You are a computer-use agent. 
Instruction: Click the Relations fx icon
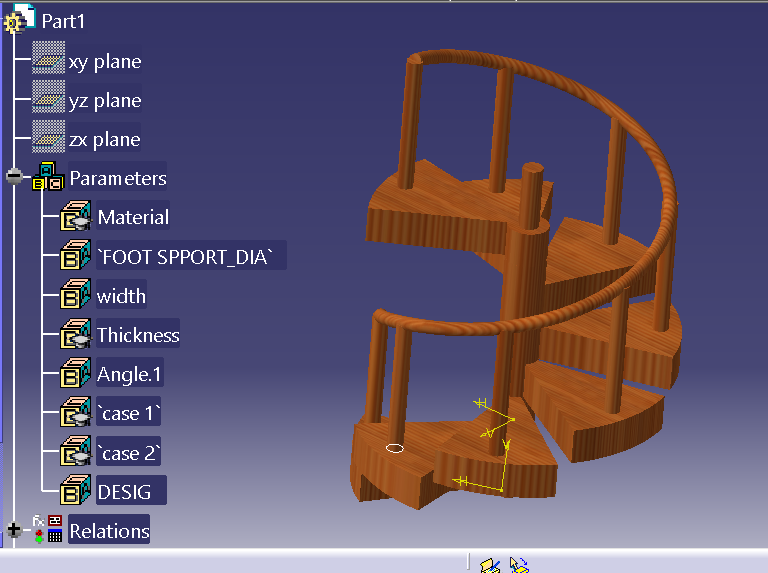(x=48, y=529)
